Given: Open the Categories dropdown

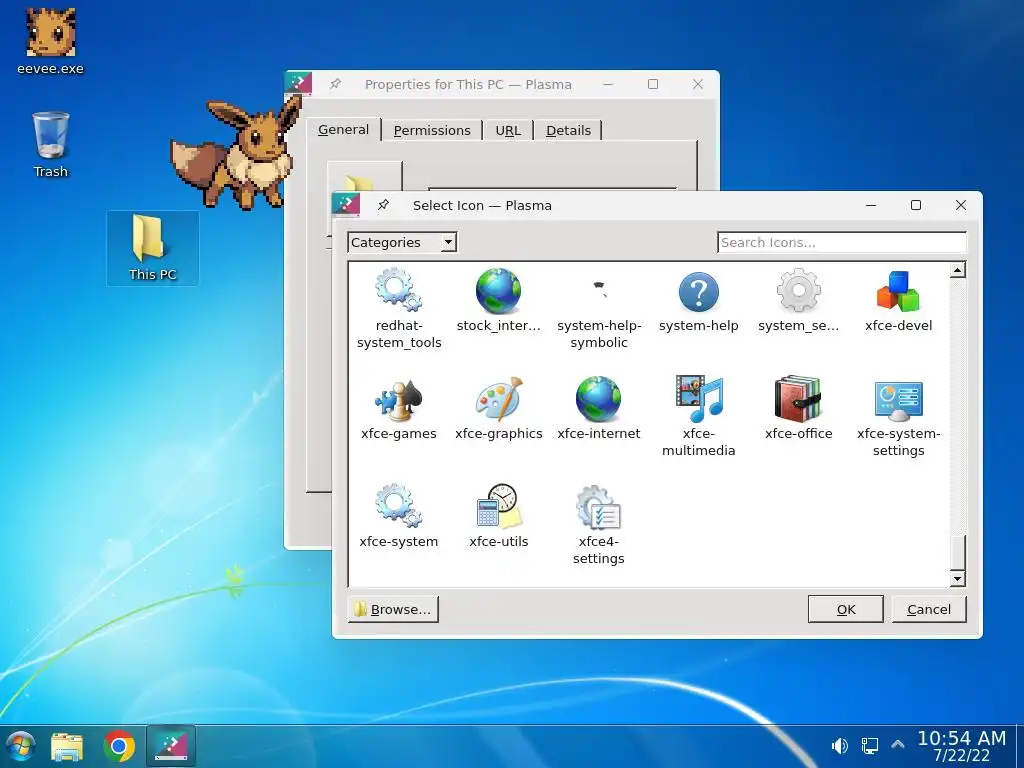Looking at the screenshot, I should click(x=402, y=242).
